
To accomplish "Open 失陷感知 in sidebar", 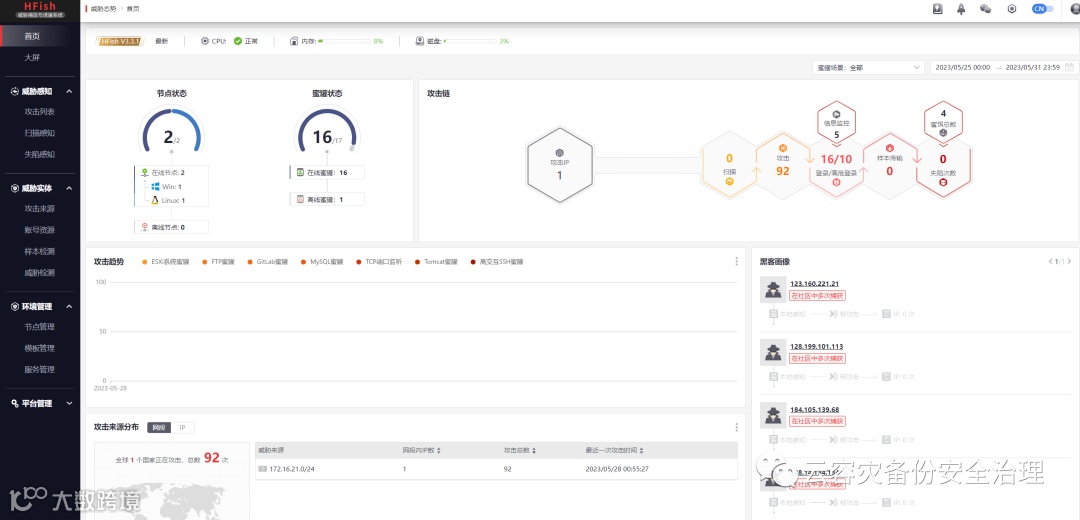I will tap(39, 154).
